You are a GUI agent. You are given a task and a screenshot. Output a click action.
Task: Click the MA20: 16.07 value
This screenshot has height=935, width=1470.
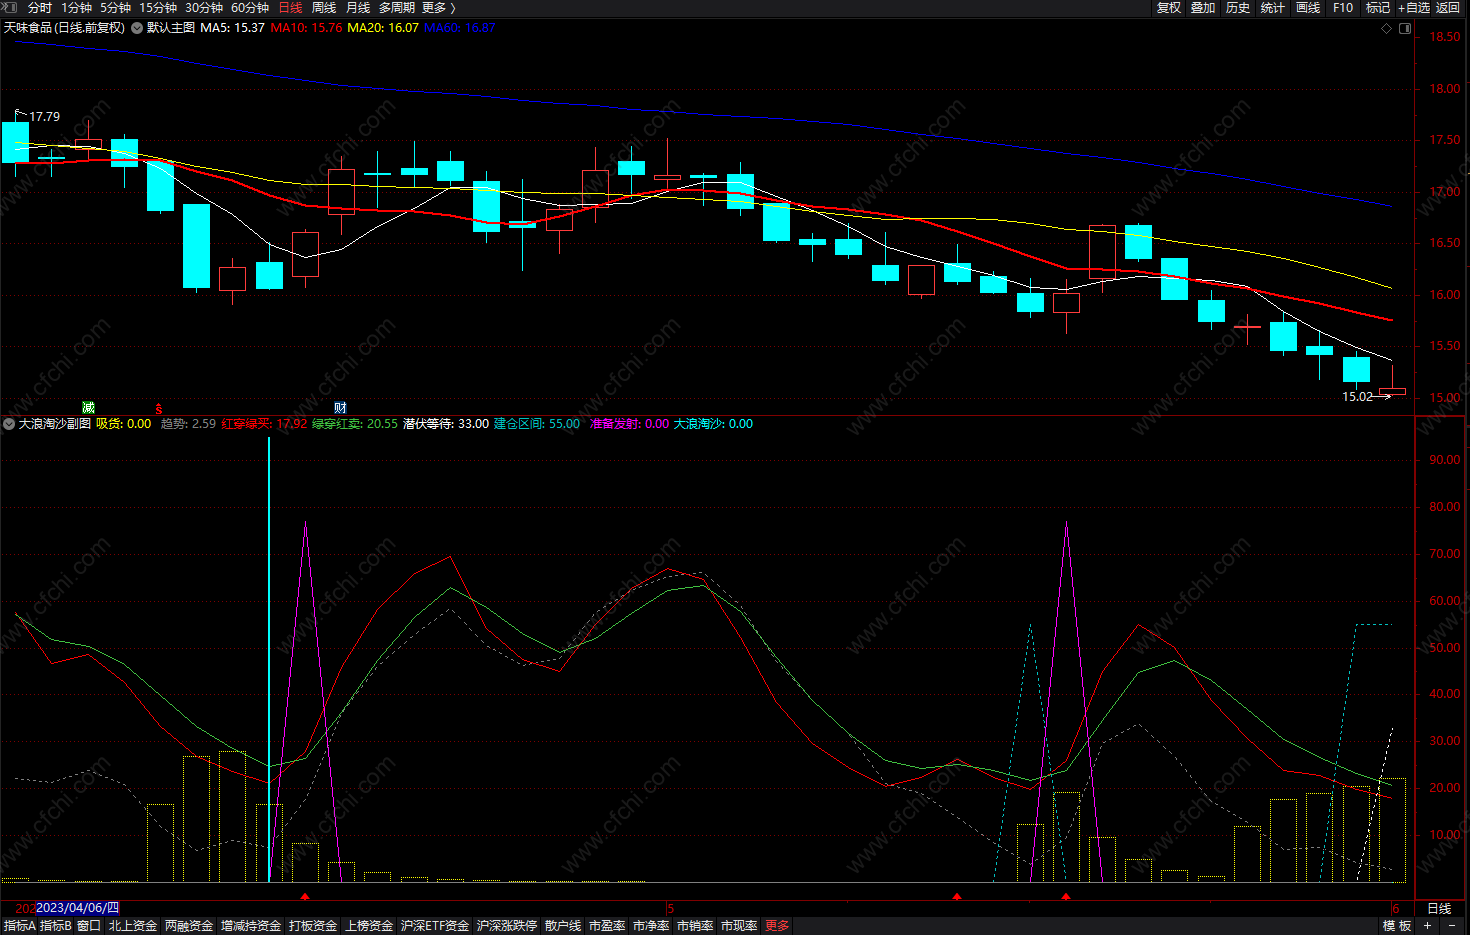[x=383, y=28]
